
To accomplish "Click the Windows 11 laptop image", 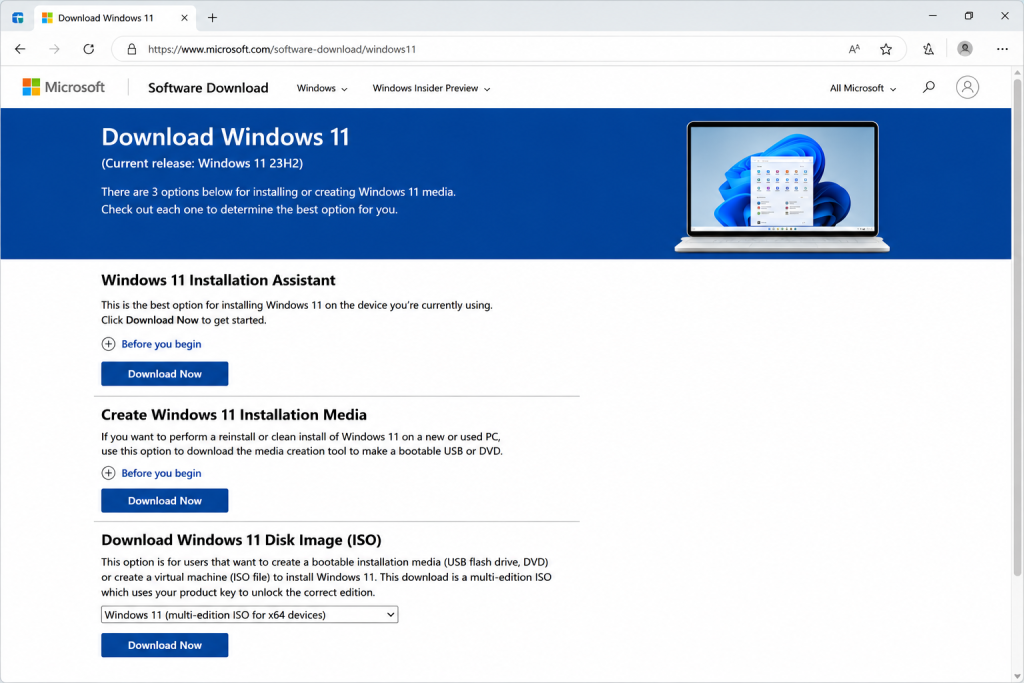I will click(x=782, y=186).
